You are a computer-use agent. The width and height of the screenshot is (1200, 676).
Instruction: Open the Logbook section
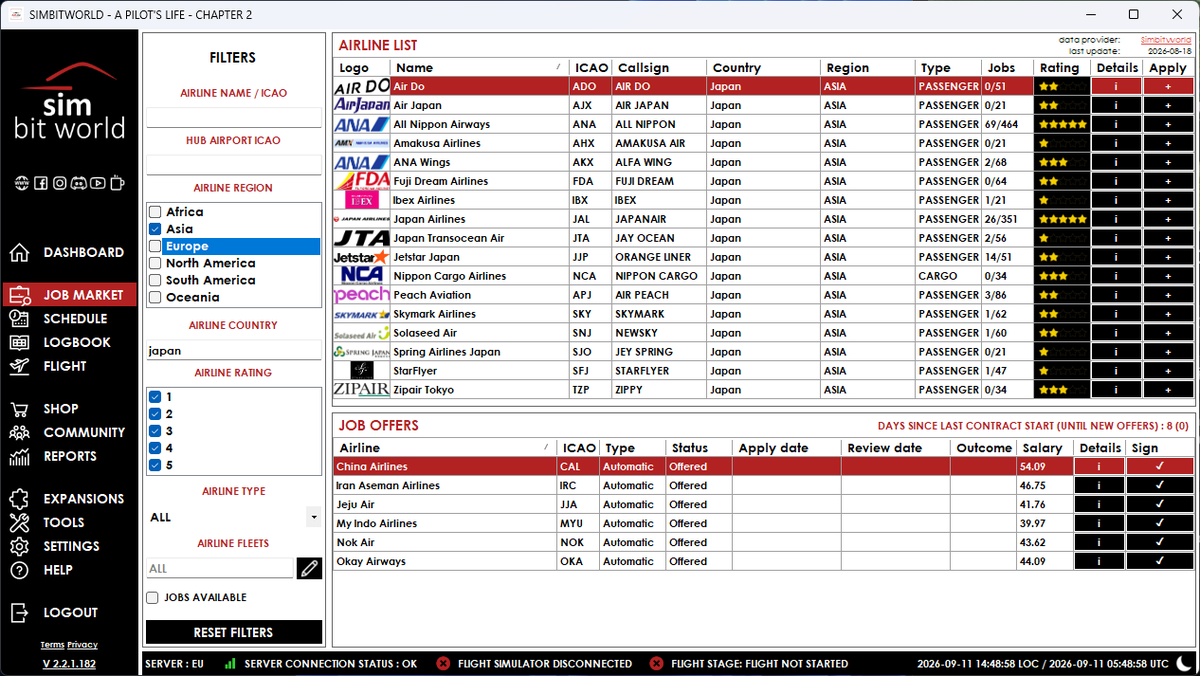click(70, 342)
